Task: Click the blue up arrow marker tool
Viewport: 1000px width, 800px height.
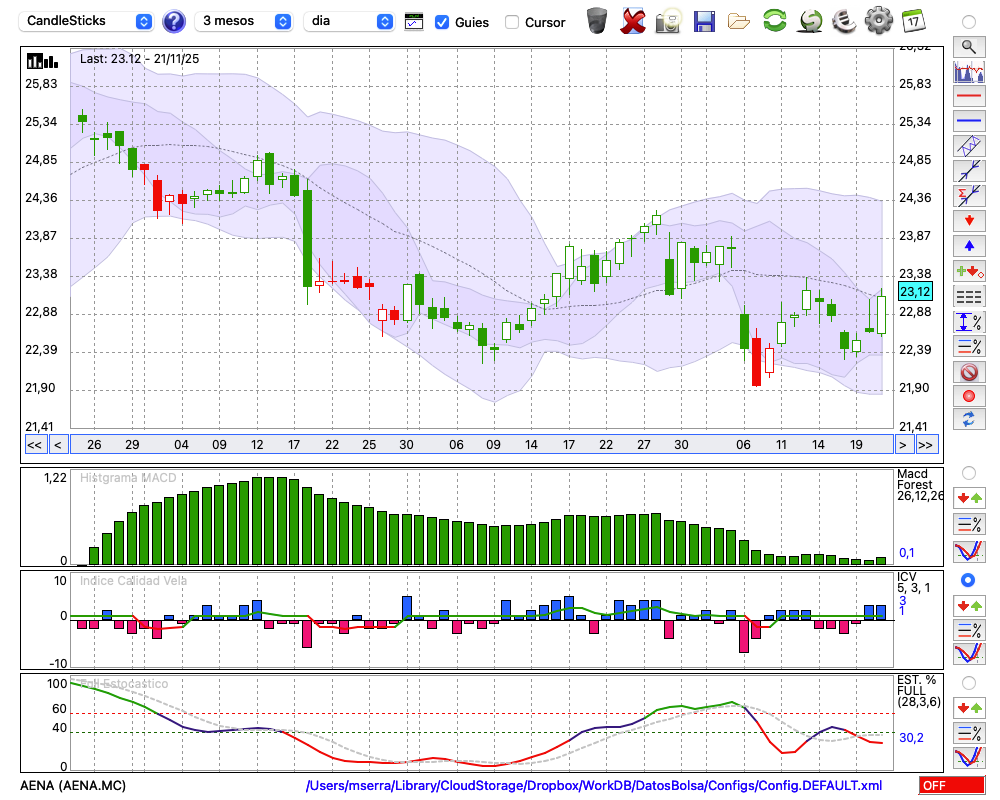Action: (x=968, y=245)
